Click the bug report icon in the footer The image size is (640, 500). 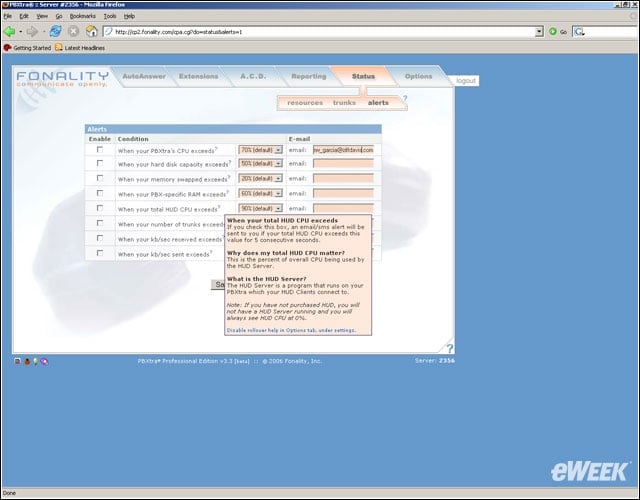coord(27,361)
